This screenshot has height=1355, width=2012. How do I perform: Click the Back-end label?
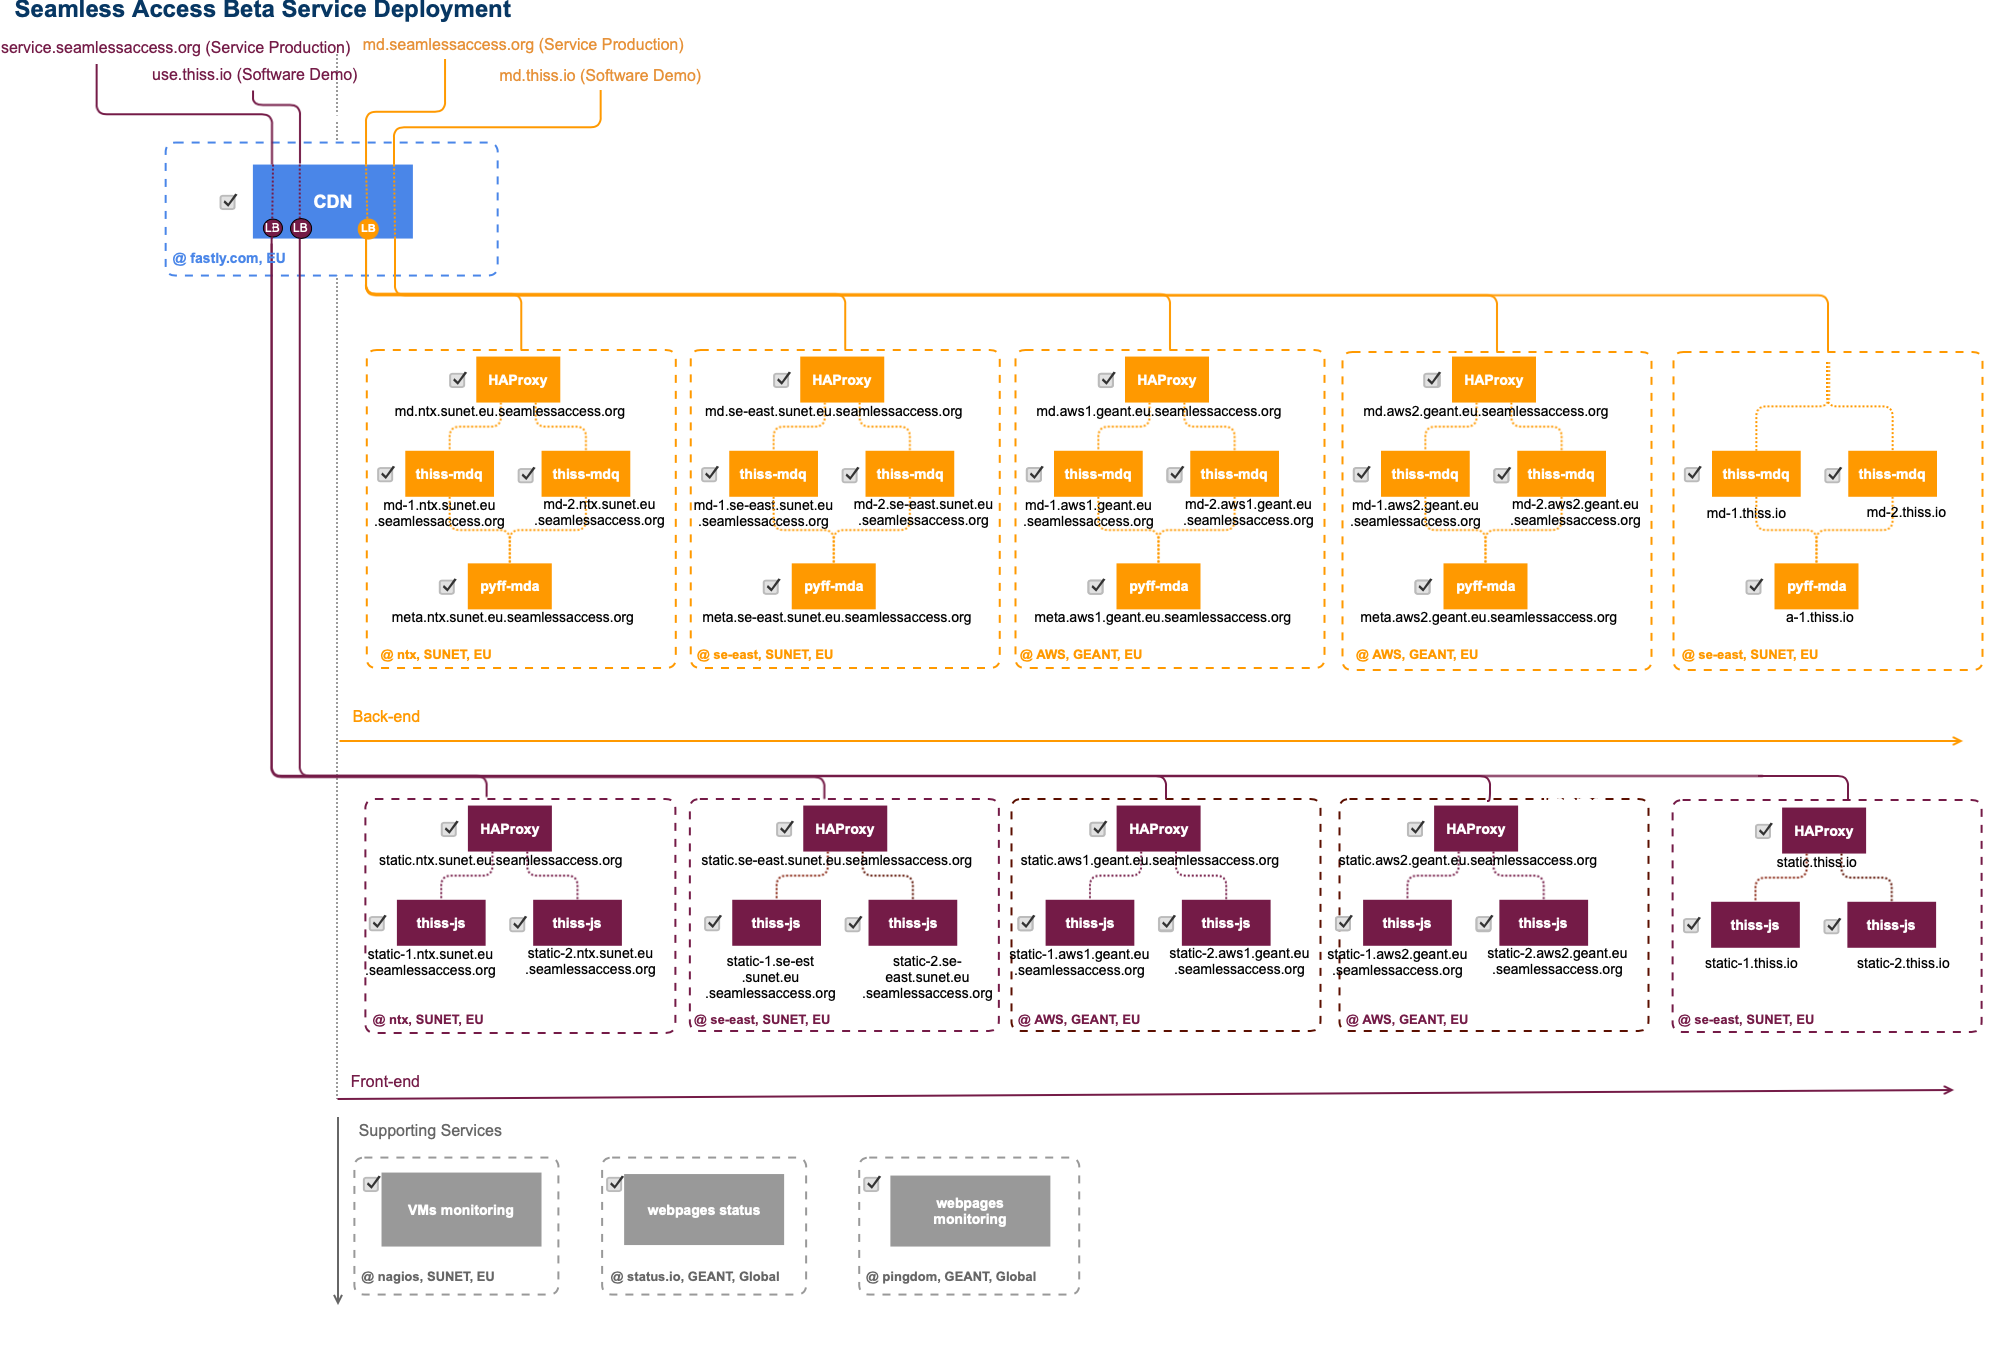pos(386,717)
